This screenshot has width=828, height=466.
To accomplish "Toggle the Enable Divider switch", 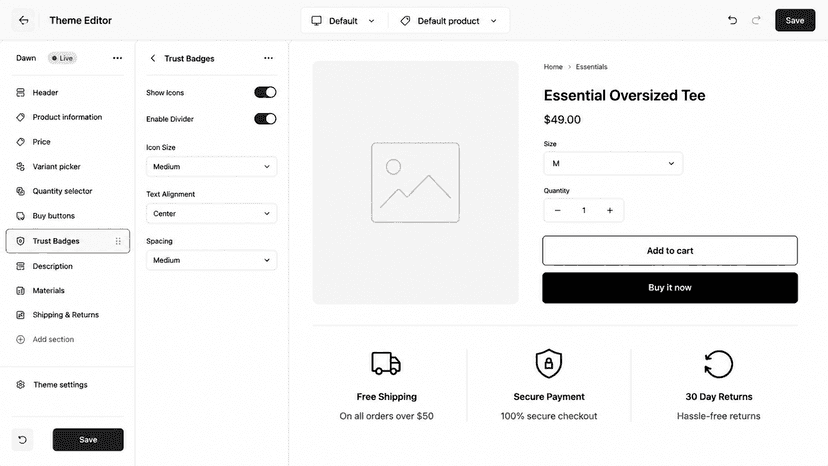I will pyautogui.click(x=265, y=119).
